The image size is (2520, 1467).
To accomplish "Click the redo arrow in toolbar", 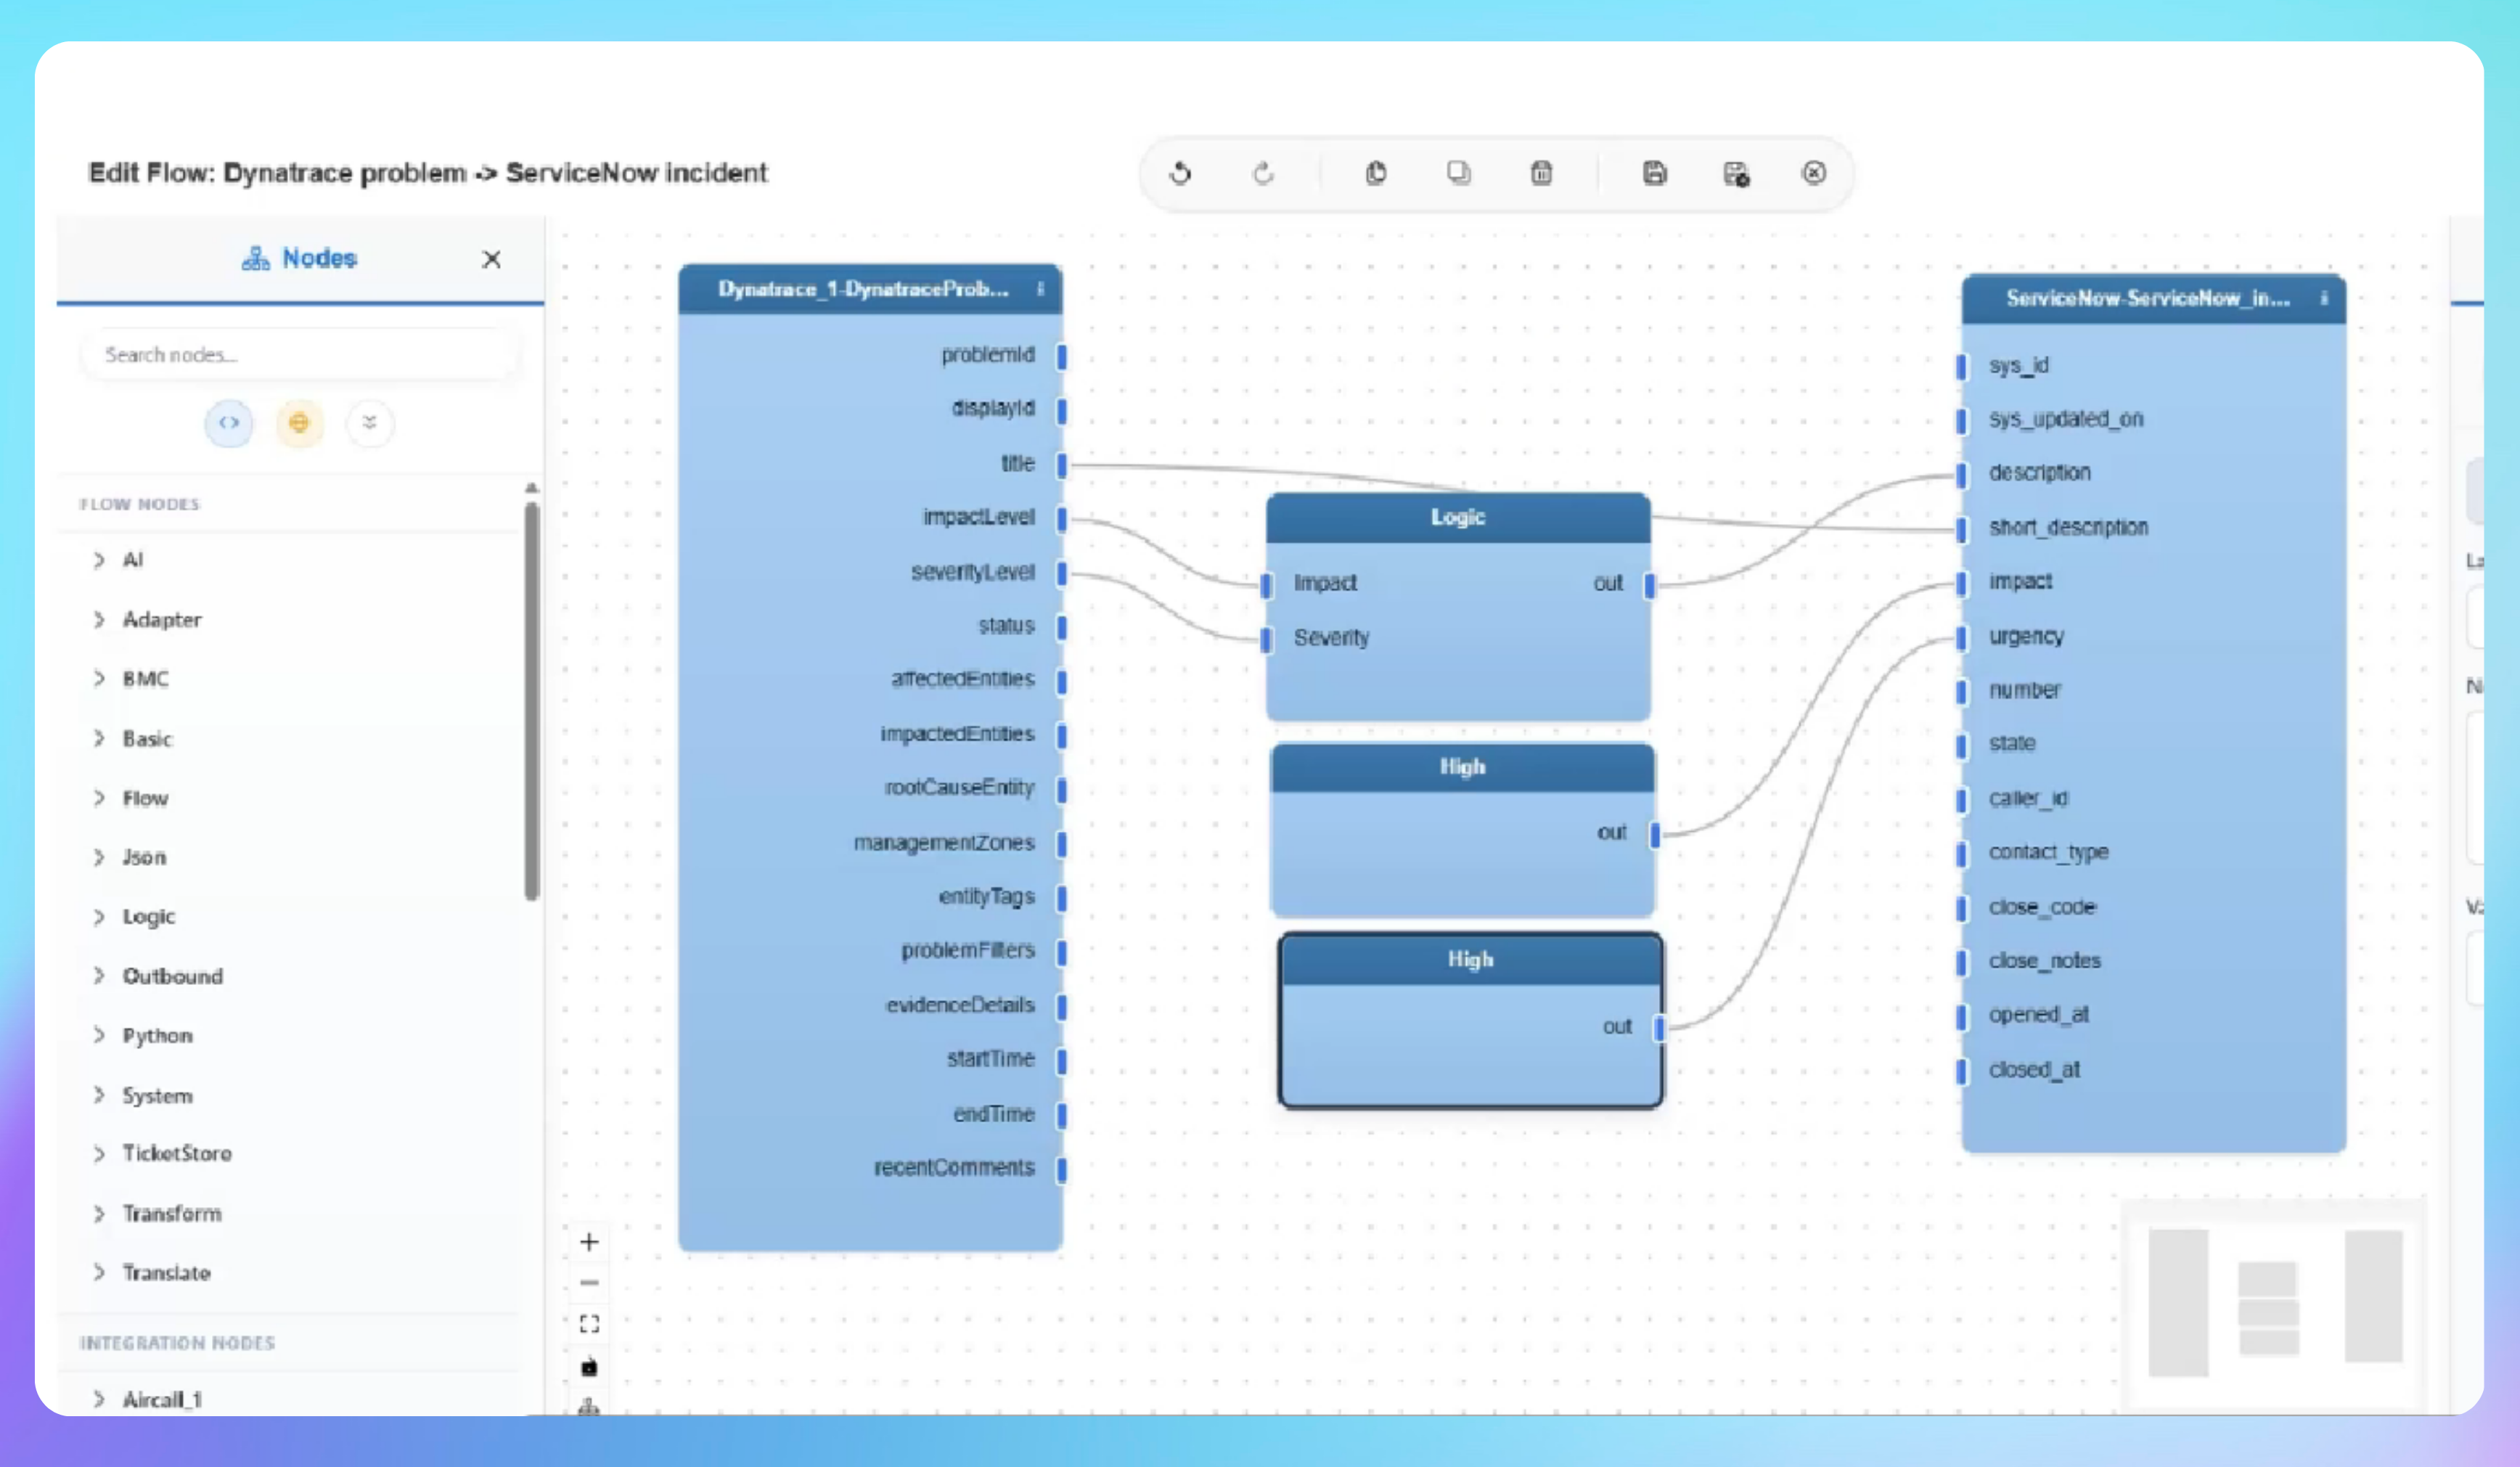I will pyautogui.click(x=1263, y=173).
